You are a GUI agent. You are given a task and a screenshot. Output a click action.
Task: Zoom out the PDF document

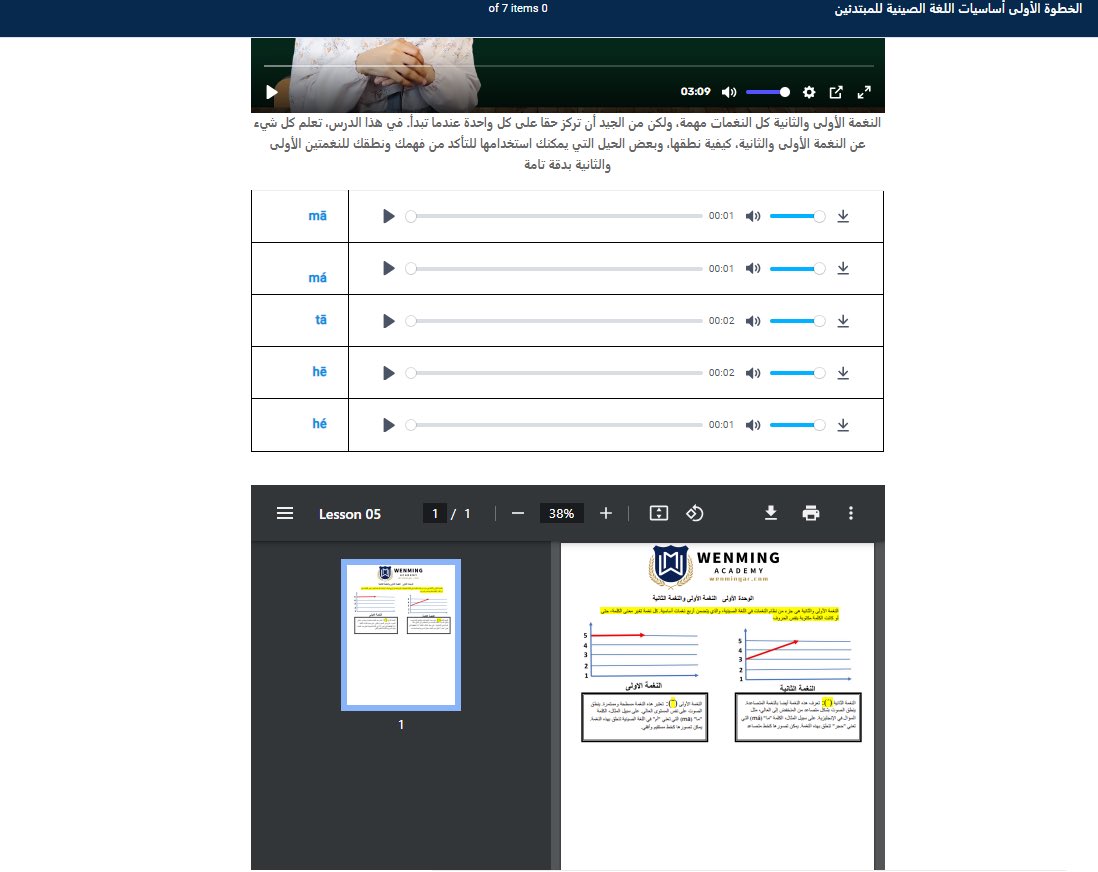[x=518, y=513]
